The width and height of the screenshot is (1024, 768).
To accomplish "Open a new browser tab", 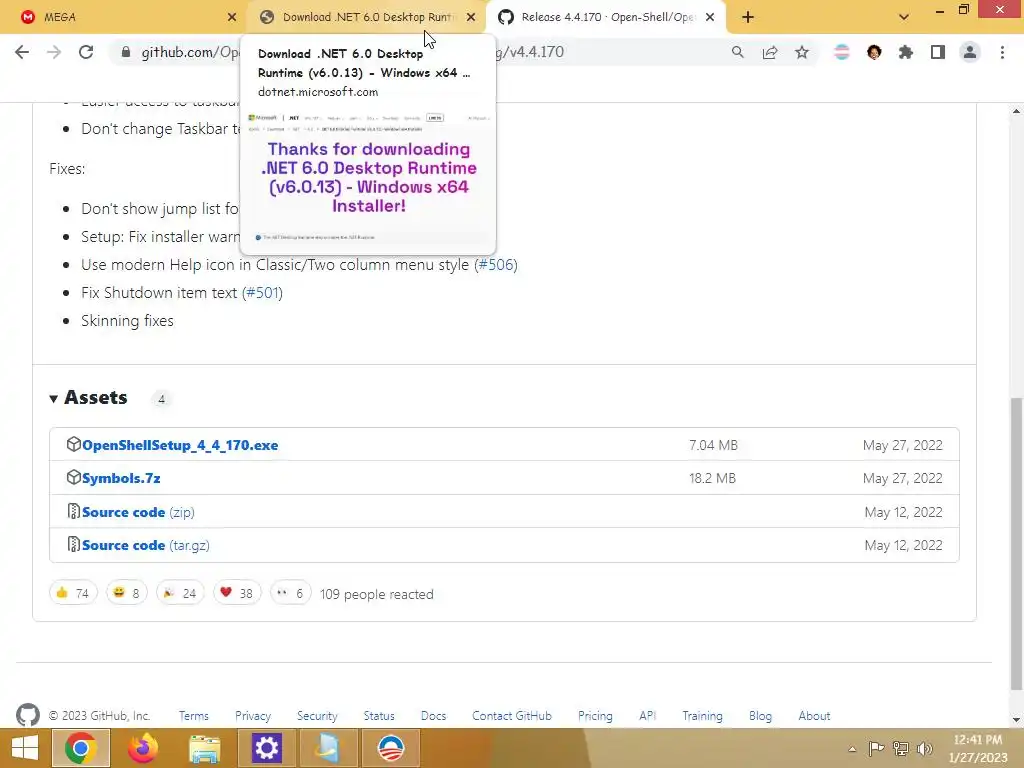I will tap(748, 17).
